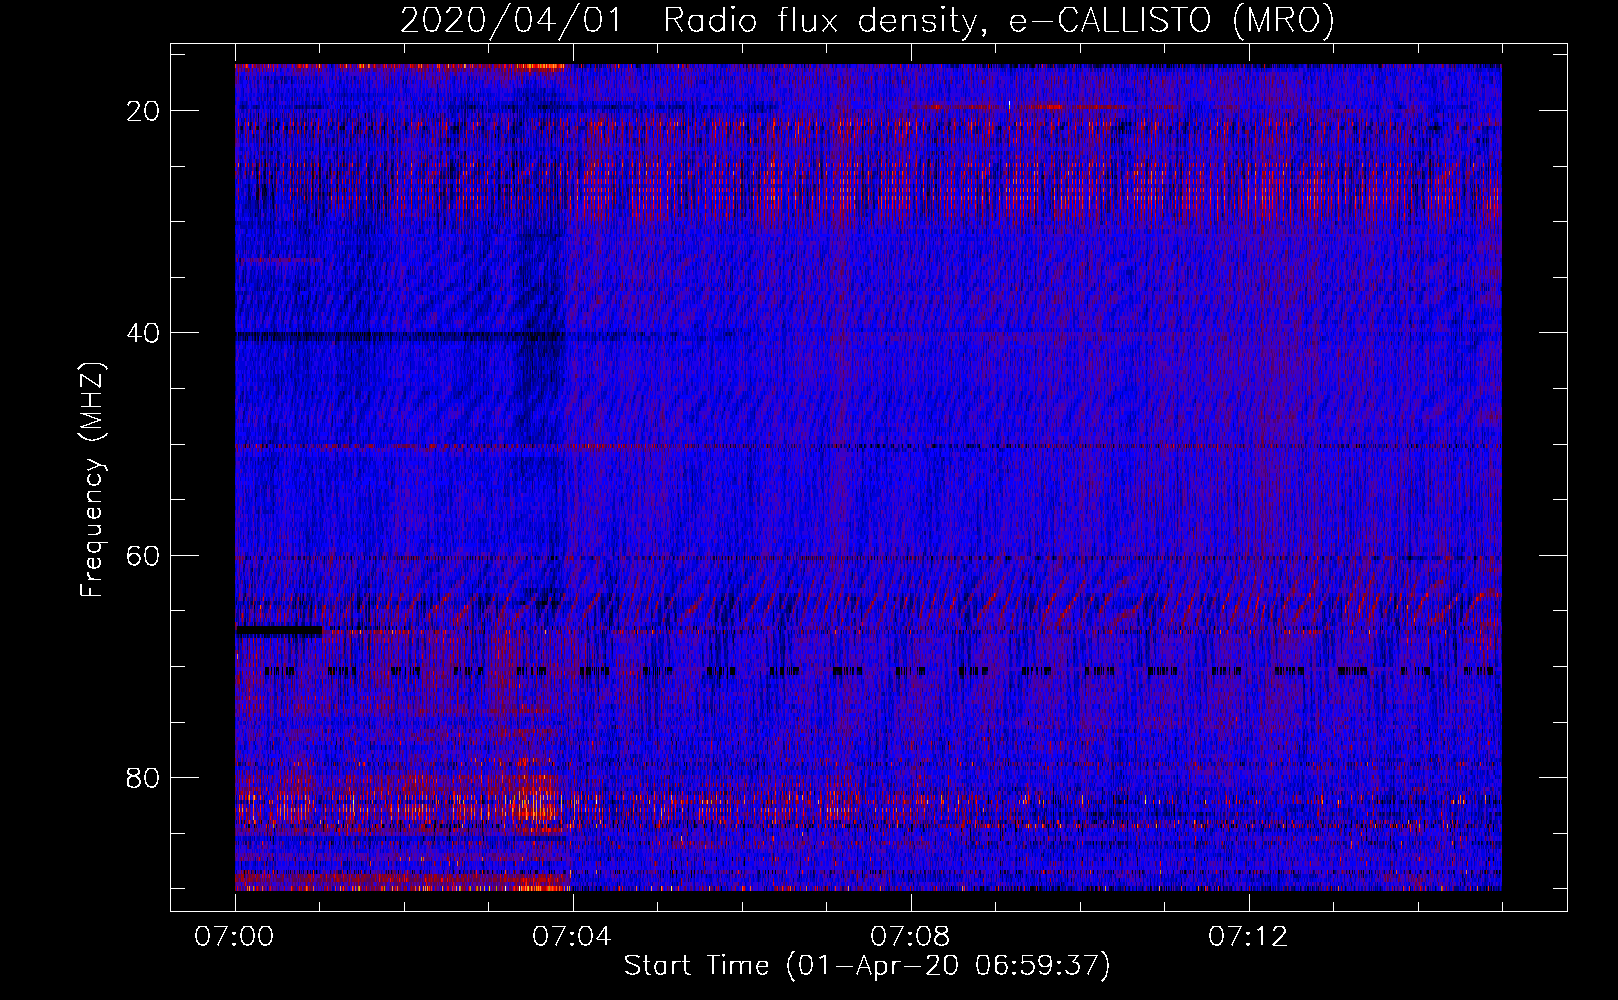Click the 'Frequency (MHZ)' axis label
The height and width of the screenshot is (1000, 1618).
92,479
